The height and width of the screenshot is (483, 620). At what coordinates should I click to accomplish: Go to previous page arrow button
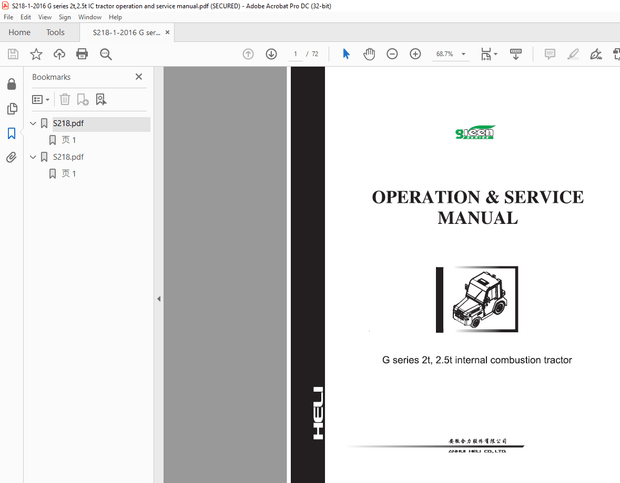tap(248, 54)
